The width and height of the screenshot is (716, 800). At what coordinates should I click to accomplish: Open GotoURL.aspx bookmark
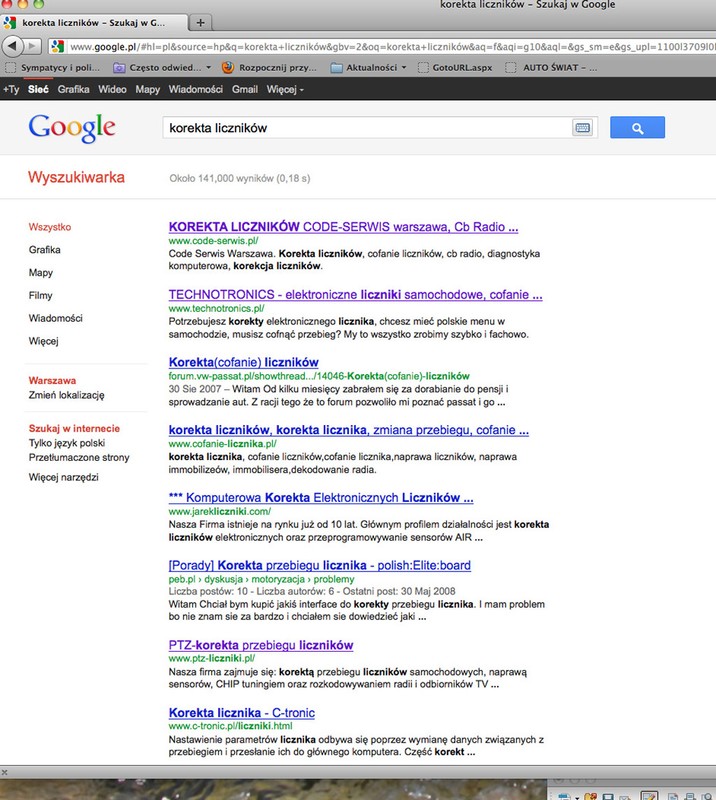pos(455,67)
